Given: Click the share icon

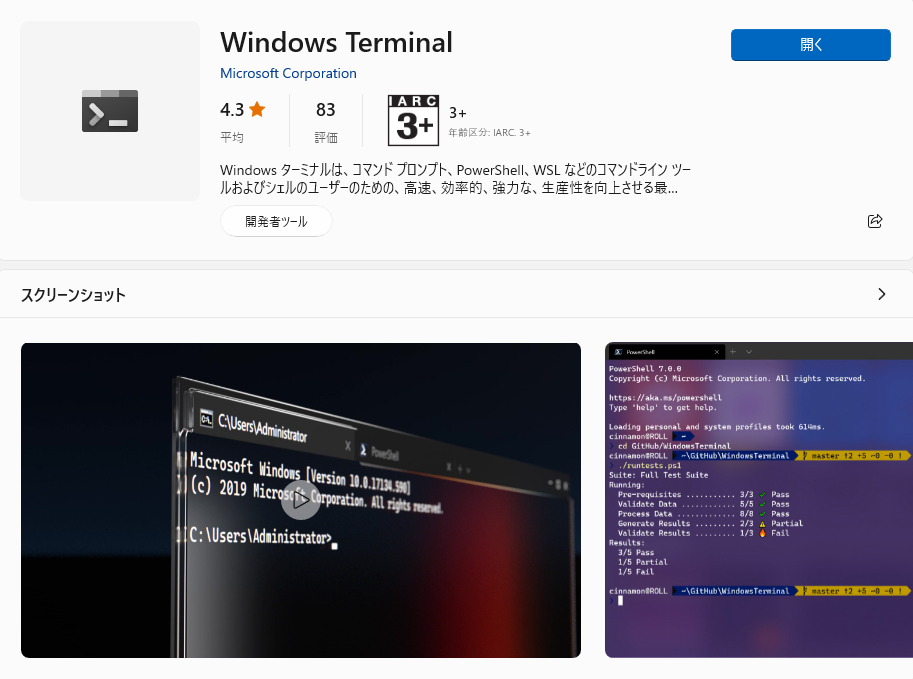Looking at the screenshot, I should 875,221.
